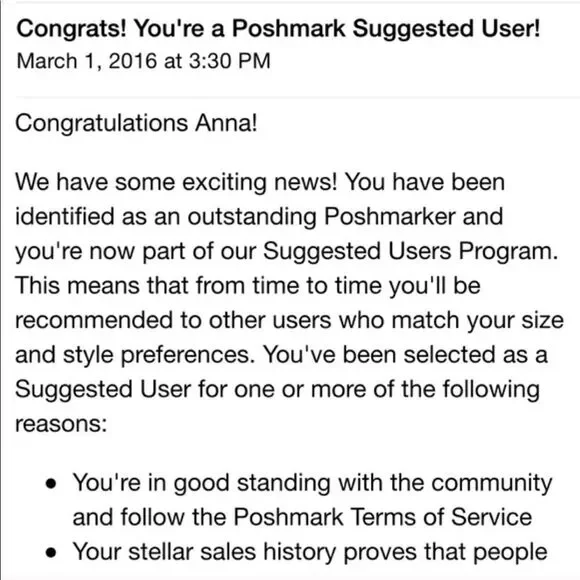Click the word 'Poshmark' in the subject line
This screenshot has height=580, width=580.
point(289,28)
